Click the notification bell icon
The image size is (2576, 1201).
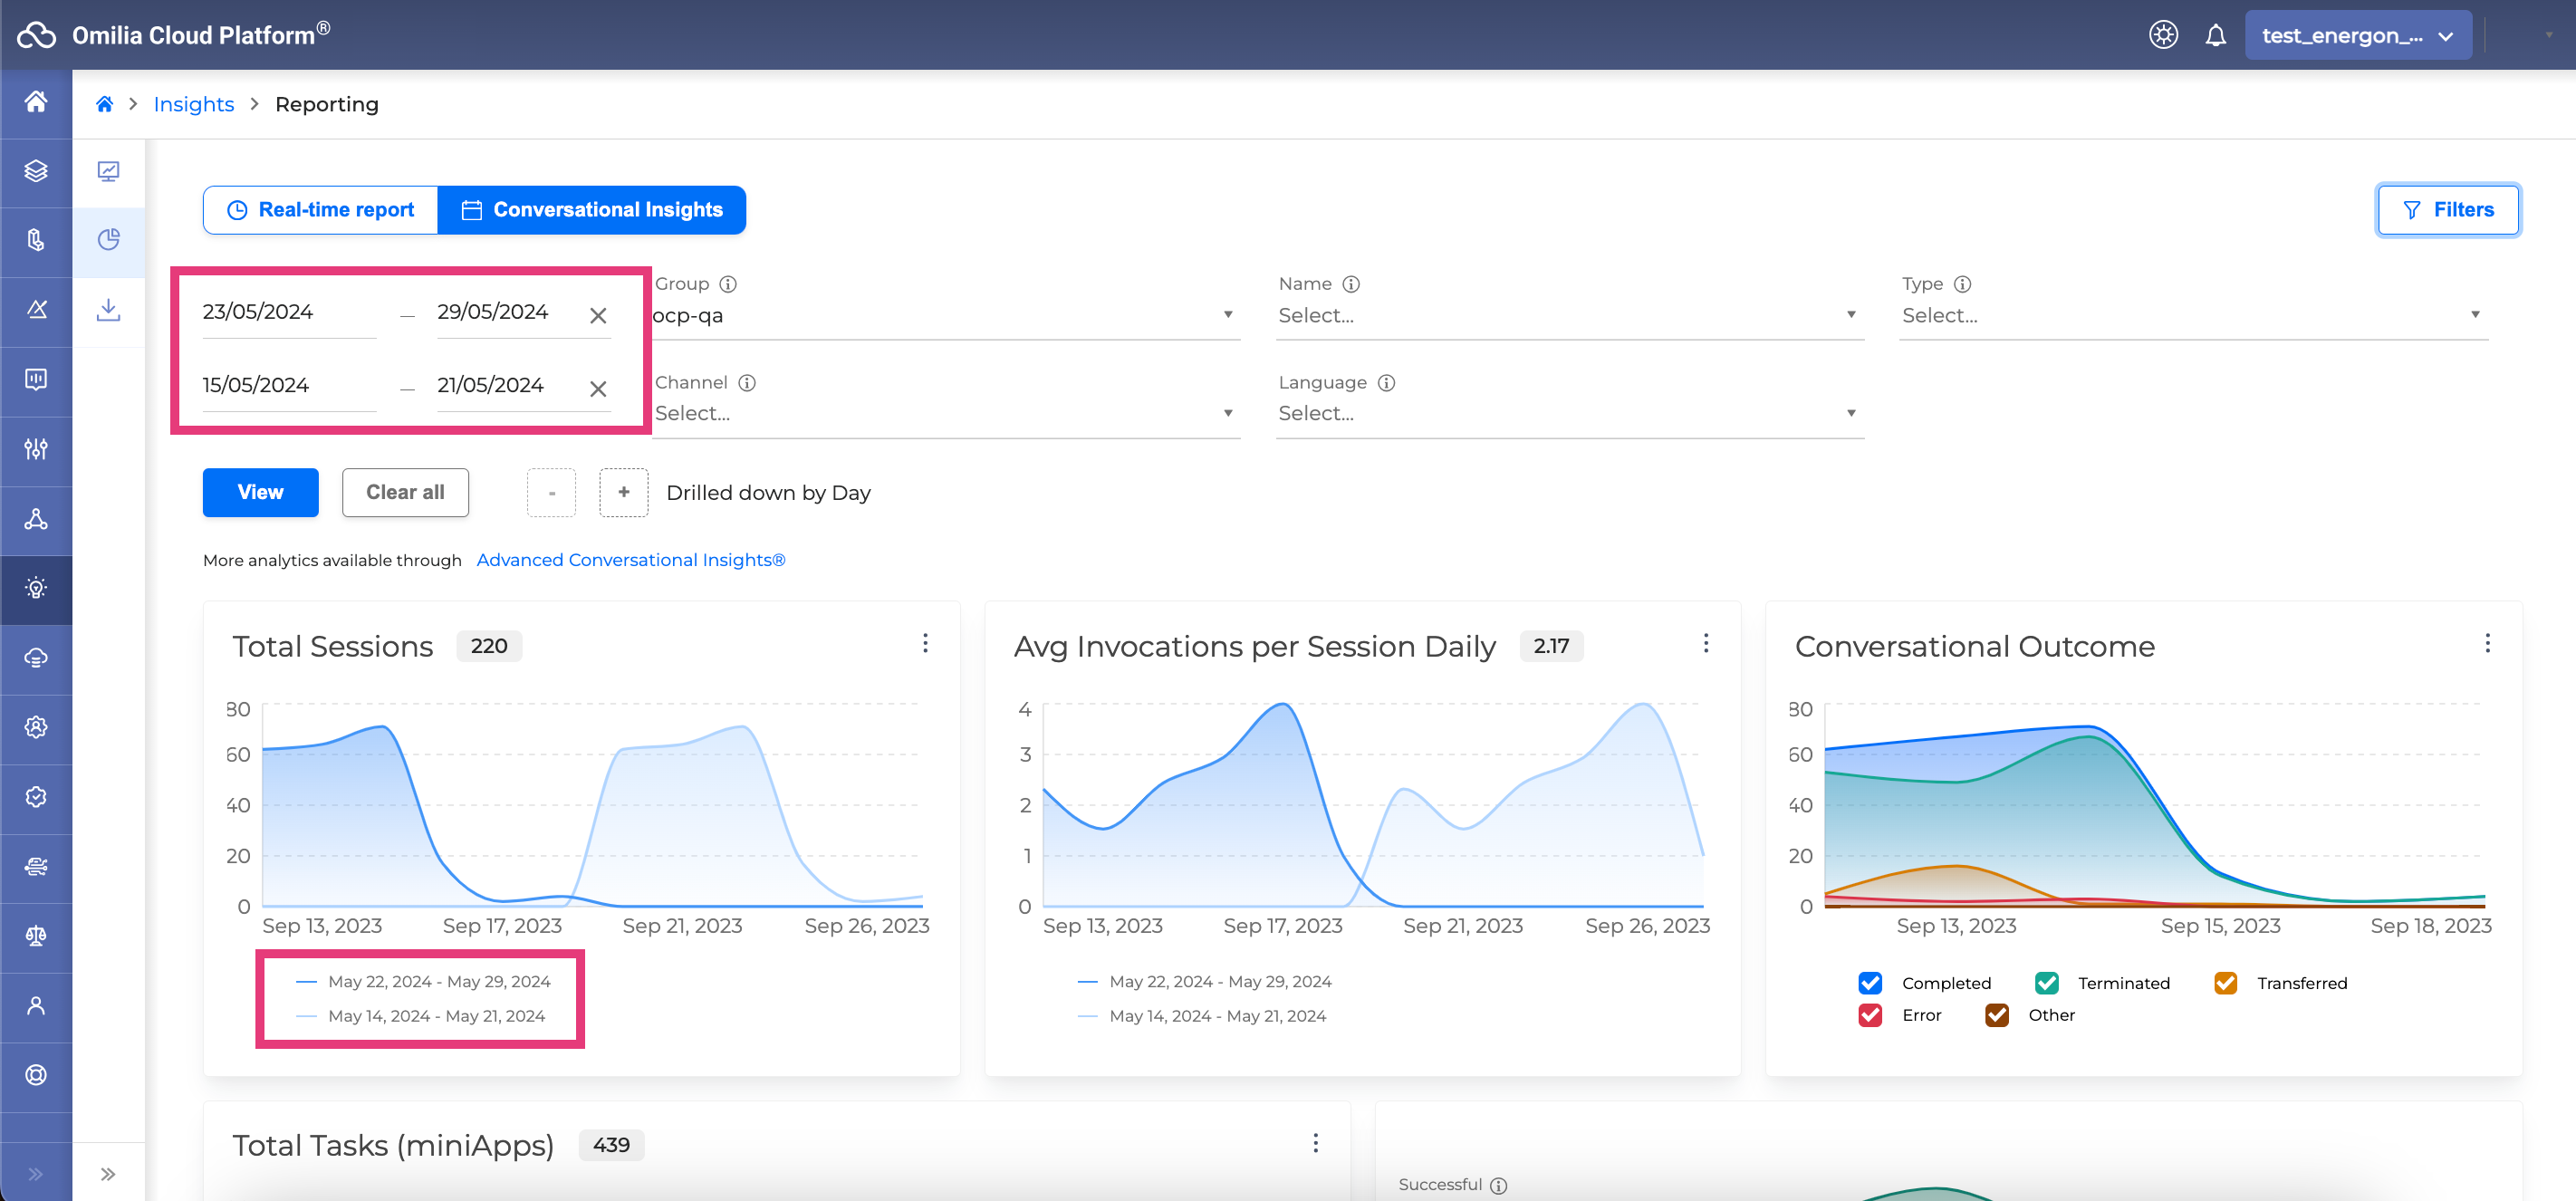click(x=2215, y=36)
